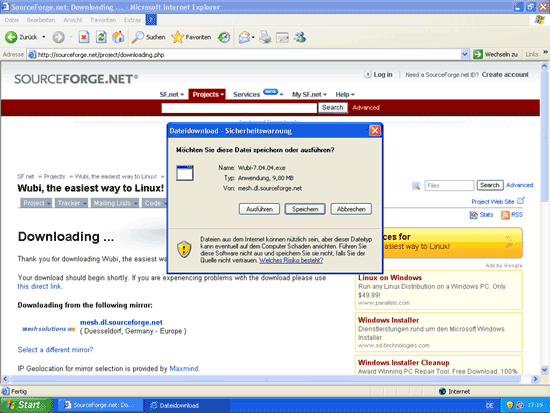Screen dimensions: 550x413
Task: Click the Speichern button in dialog
Action: coord(305,209)
